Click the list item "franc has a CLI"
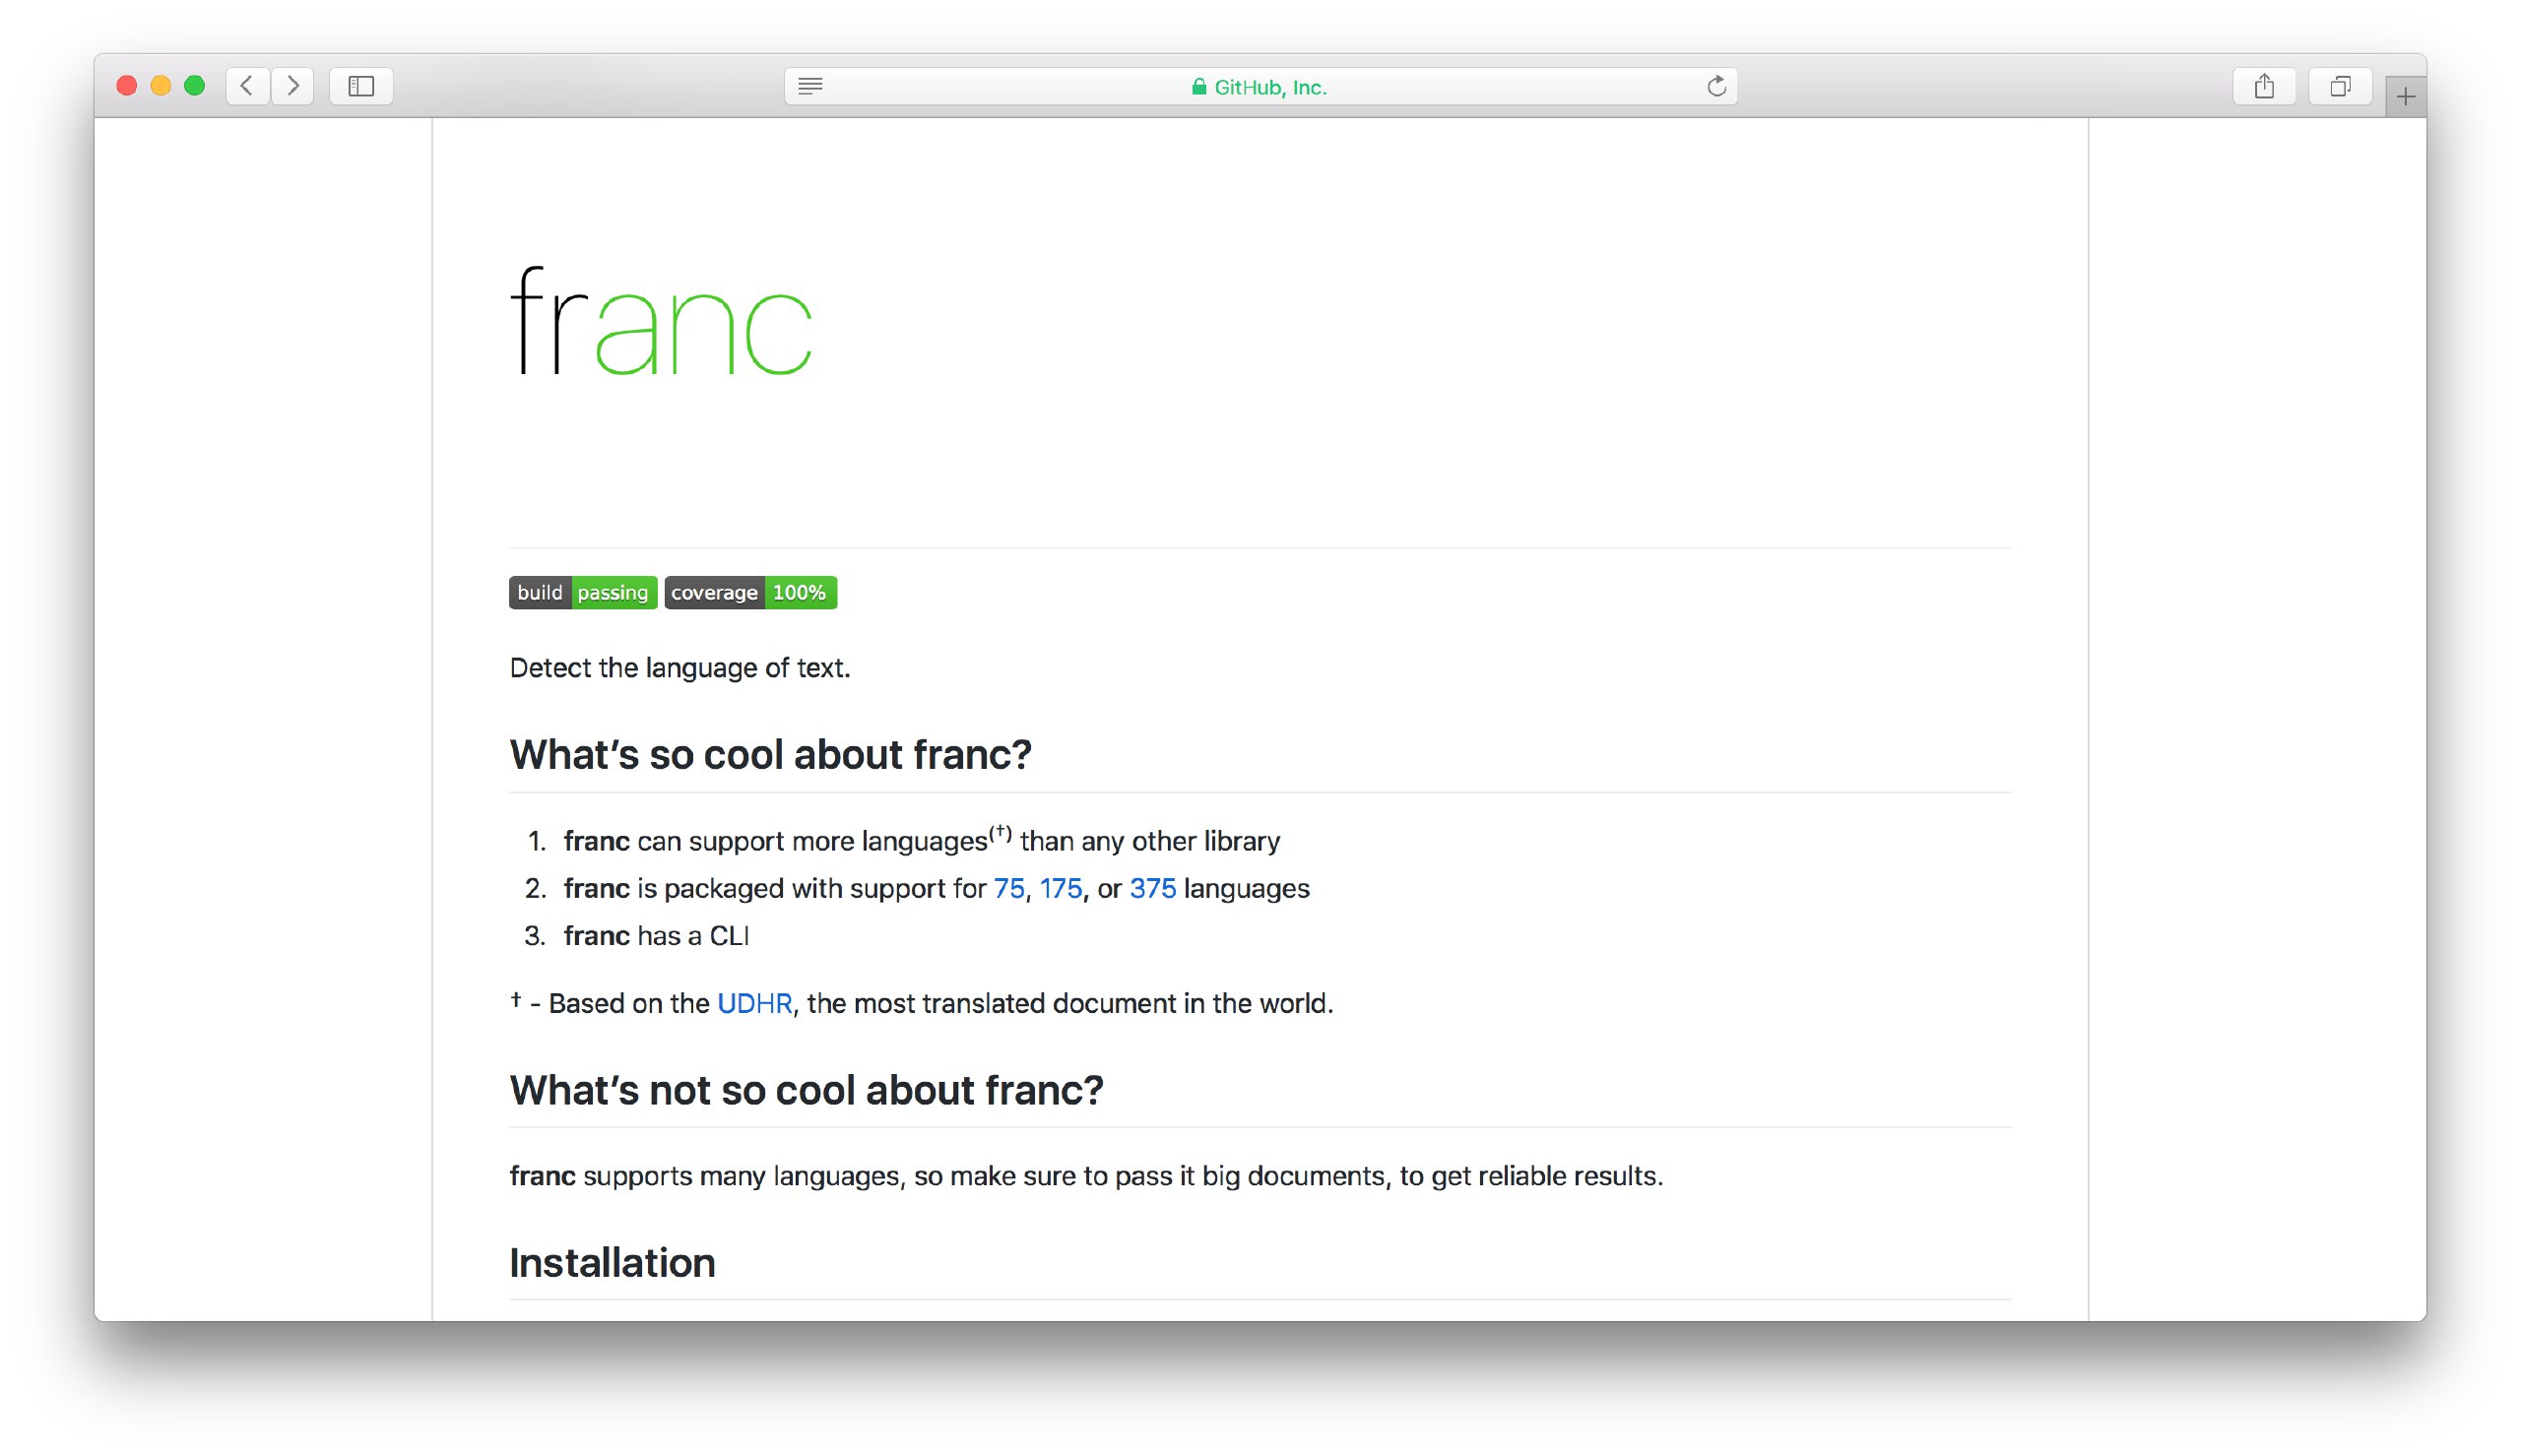This screenshot has height=1456, width=2521. (x=656, y=935)
